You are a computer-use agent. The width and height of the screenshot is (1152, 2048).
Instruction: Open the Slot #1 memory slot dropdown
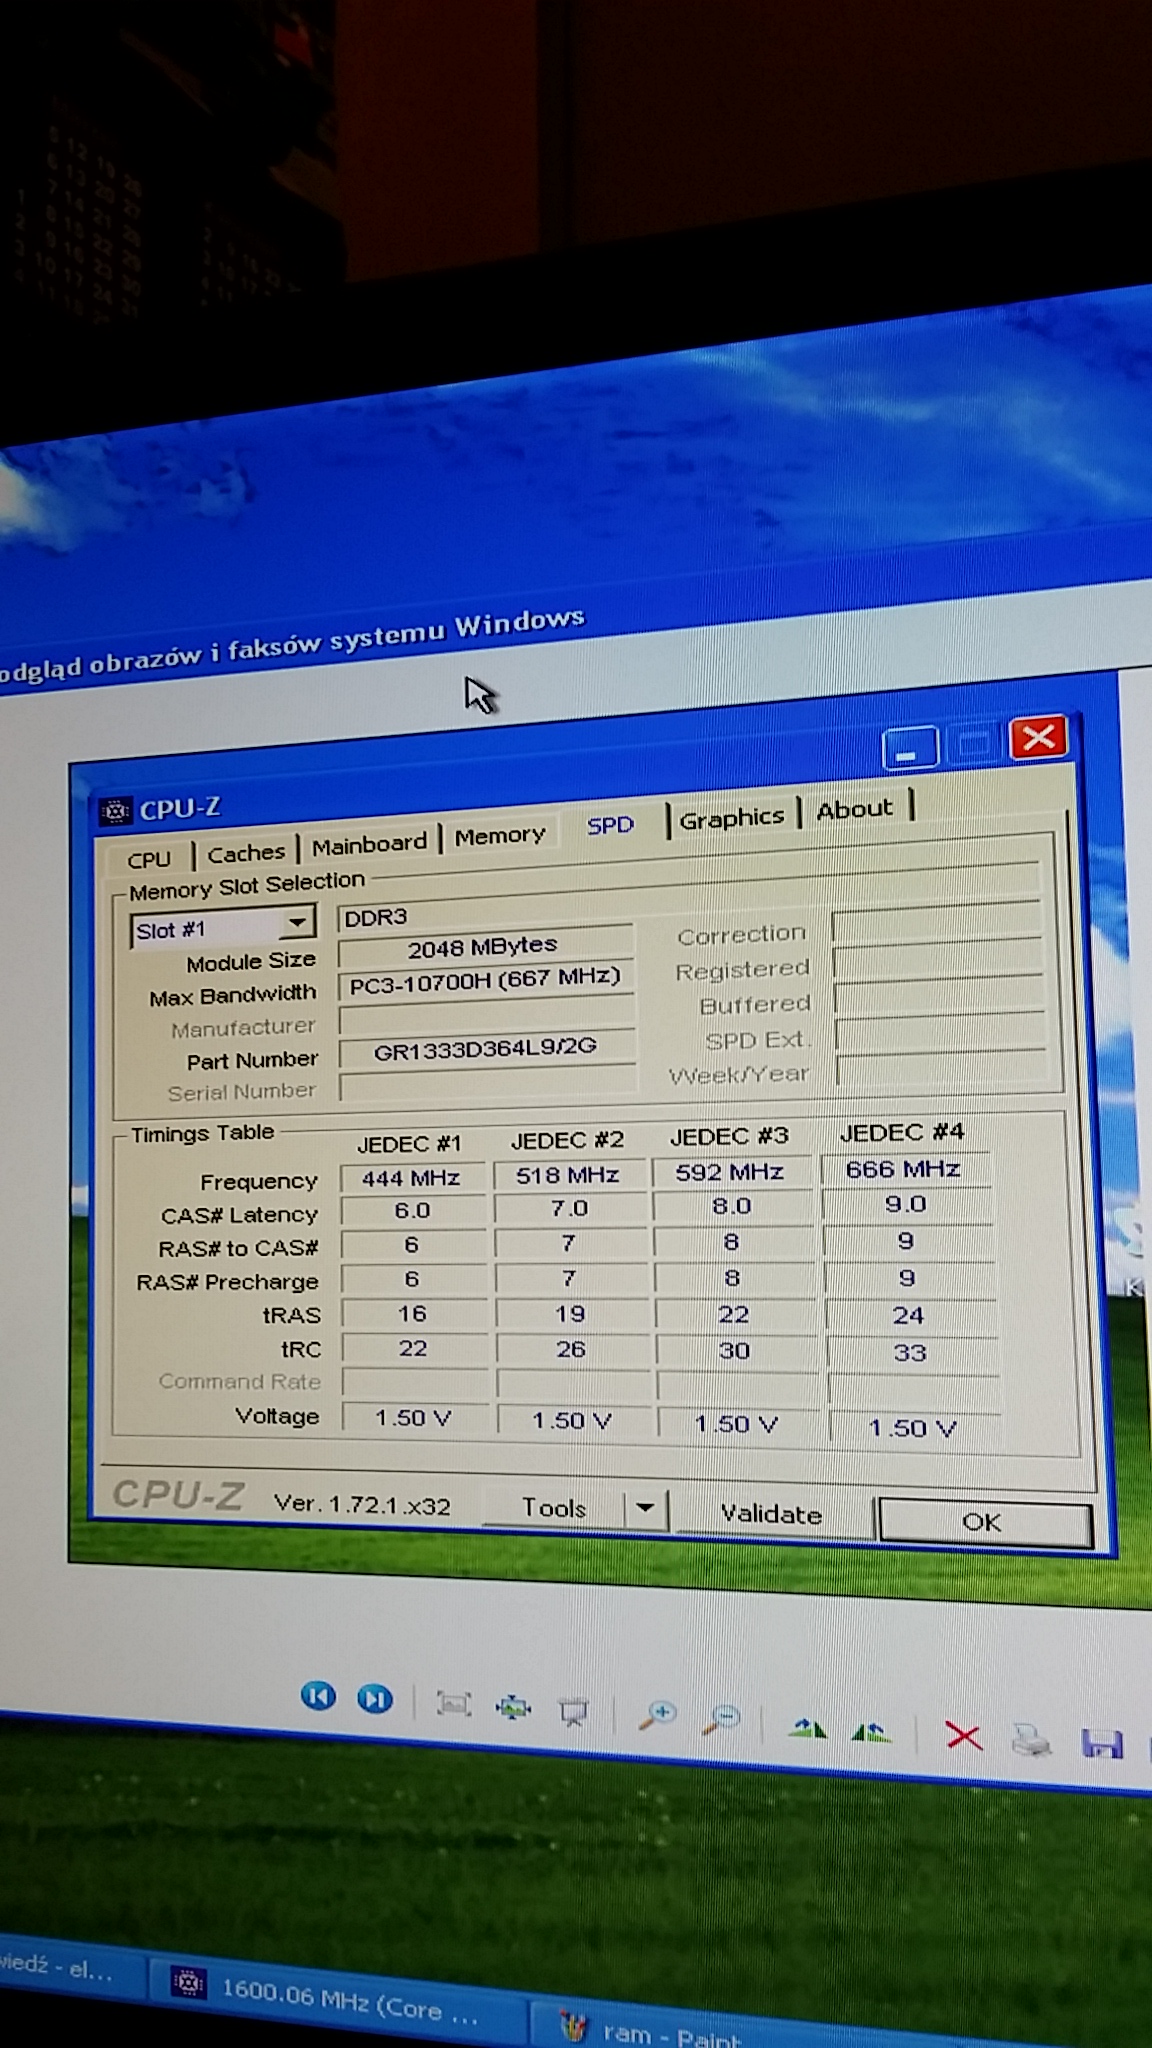(223, 927)
